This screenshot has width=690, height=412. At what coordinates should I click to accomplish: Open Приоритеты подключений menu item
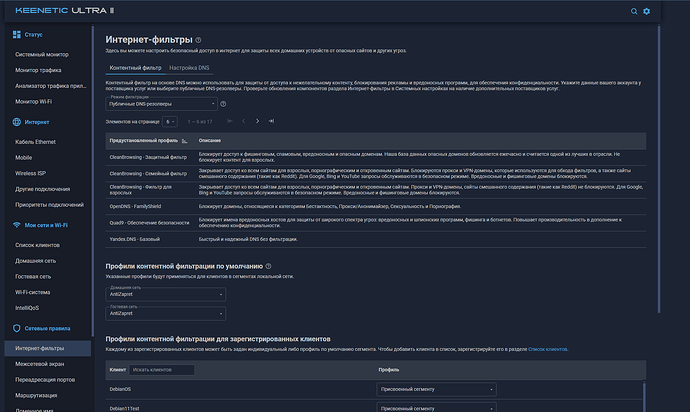click(49, 205)
